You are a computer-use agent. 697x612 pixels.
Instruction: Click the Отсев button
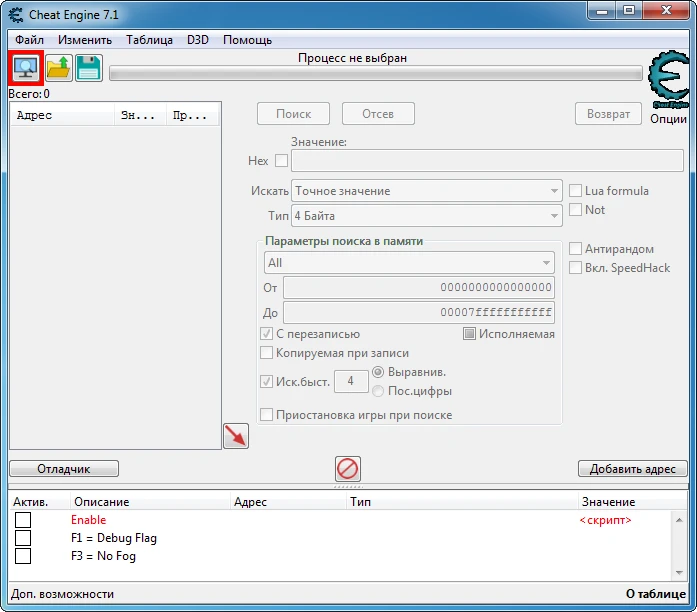pyautogui.click(x=378, y=114)
